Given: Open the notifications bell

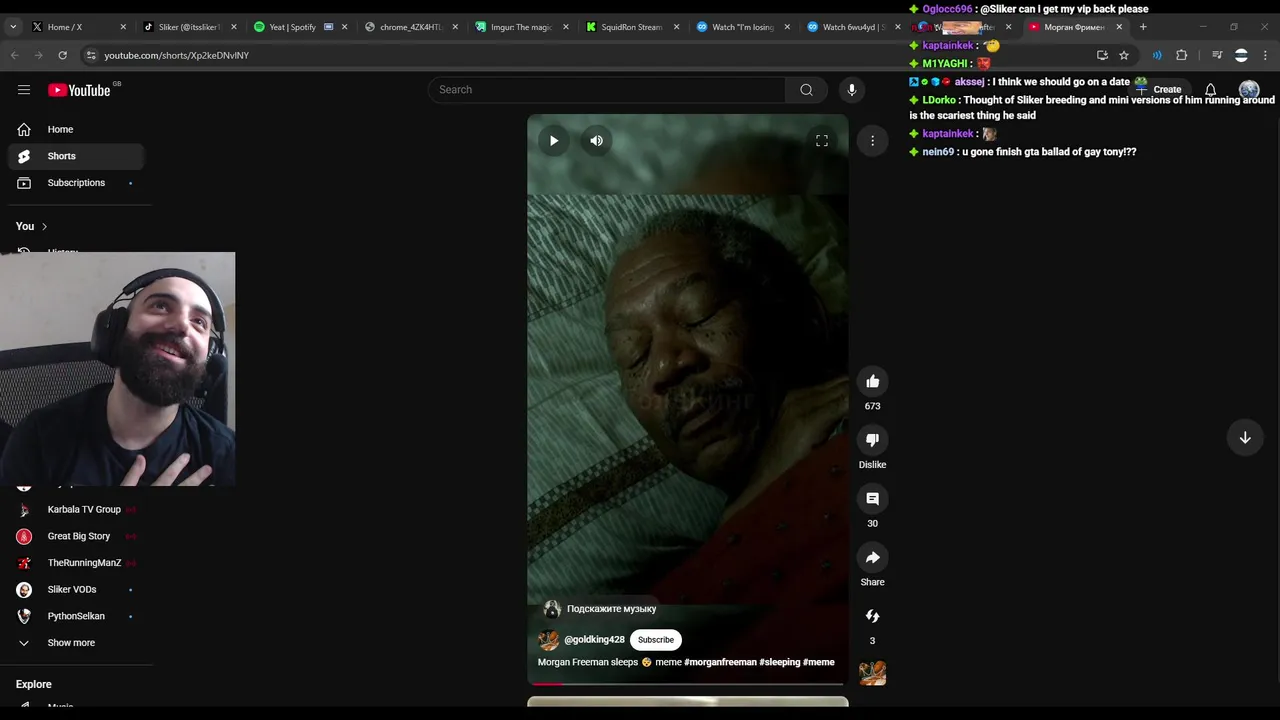Looking at the screenshot, I should (x=1210, y=90).
